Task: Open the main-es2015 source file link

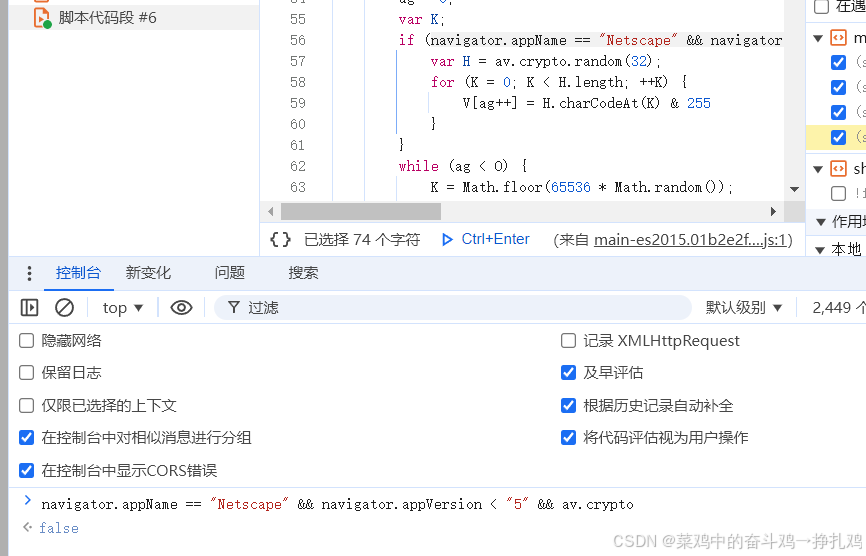Action: 692,240
